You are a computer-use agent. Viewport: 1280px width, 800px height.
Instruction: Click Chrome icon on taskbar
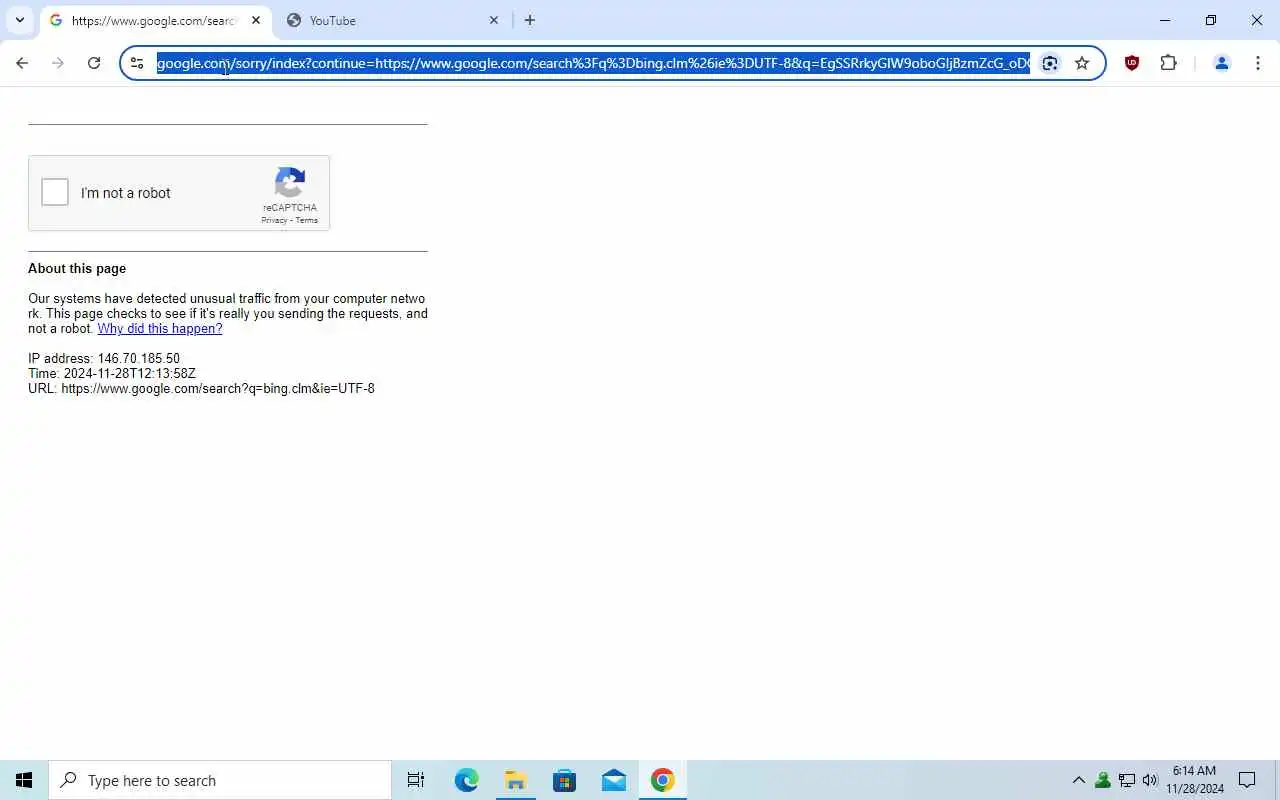coord(662,780)
